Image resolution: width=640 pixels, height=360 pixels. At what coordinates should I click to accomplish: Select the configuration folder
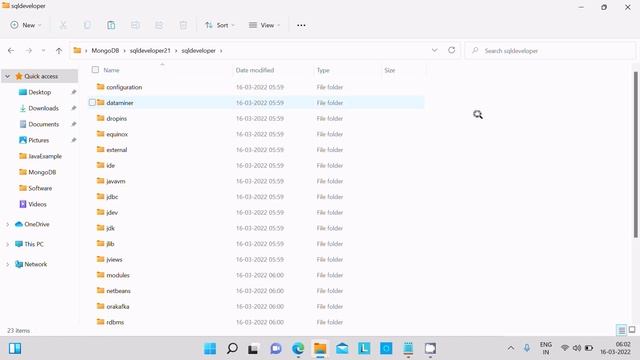coord(124,87)
